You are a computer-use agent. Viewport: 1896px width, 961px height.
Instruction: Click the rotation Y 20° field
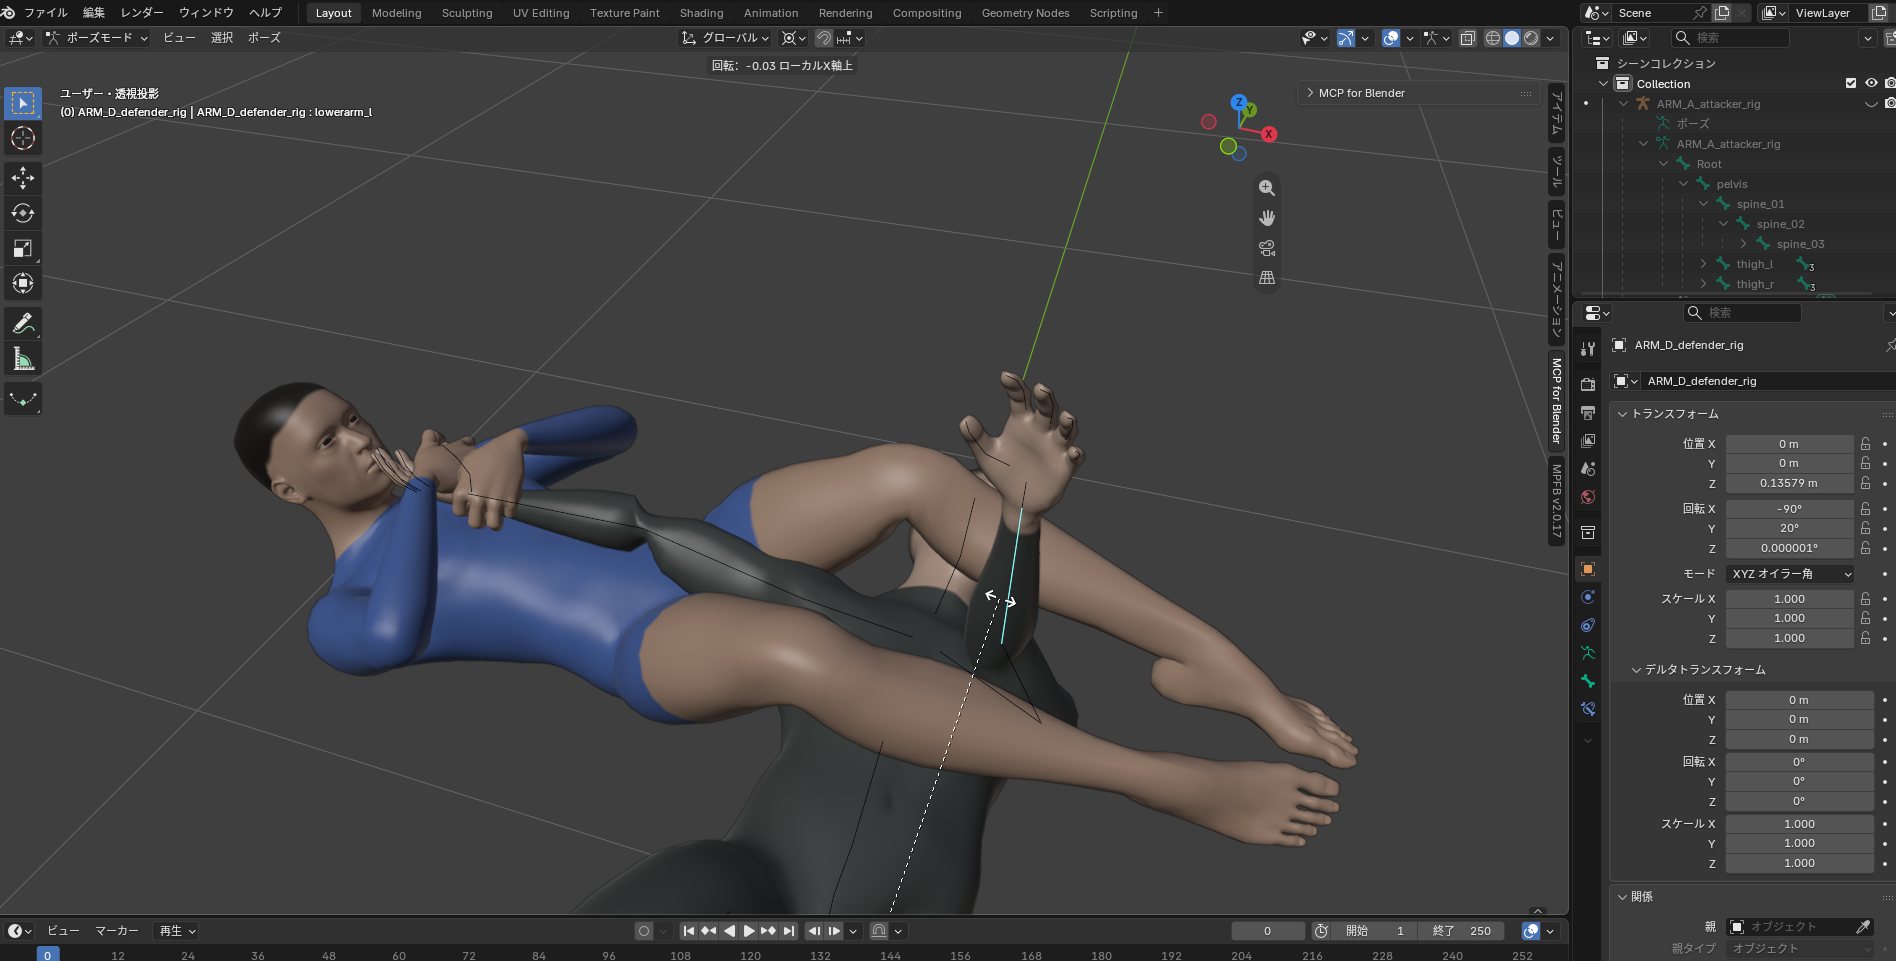1789,529
